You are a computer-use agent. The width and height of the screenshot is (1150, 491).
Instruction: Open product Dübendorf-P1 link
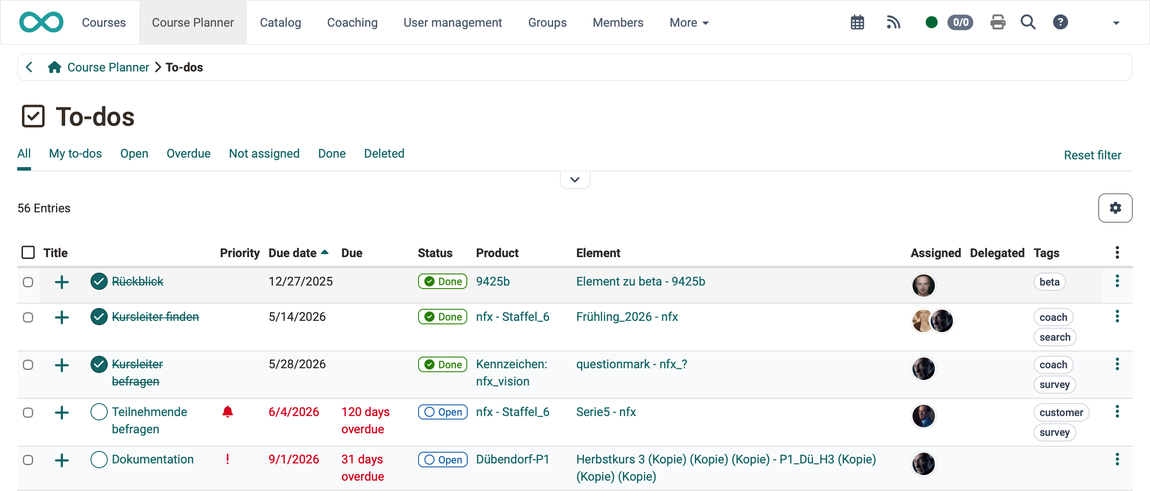click(513, 459)
